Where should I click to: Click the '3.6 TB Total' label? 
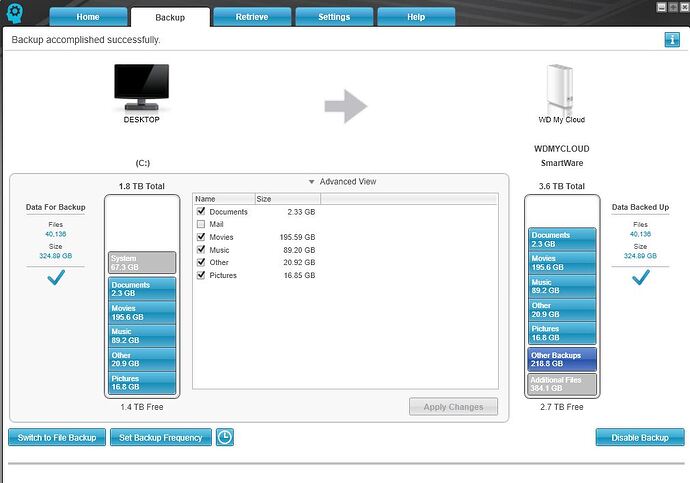(562, 186)
